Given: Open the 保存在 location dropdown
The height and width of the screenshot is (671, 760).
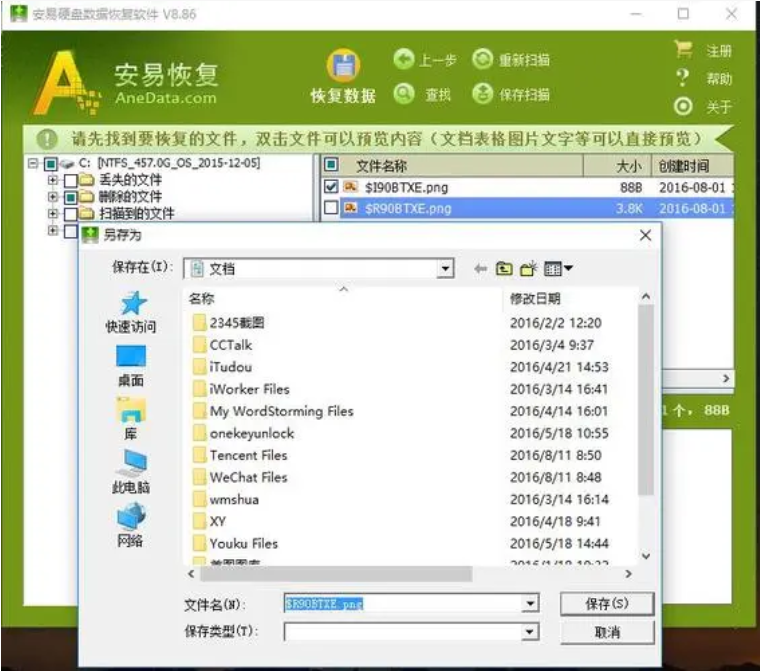Looking at the screenshot, I should click(444, 268).
